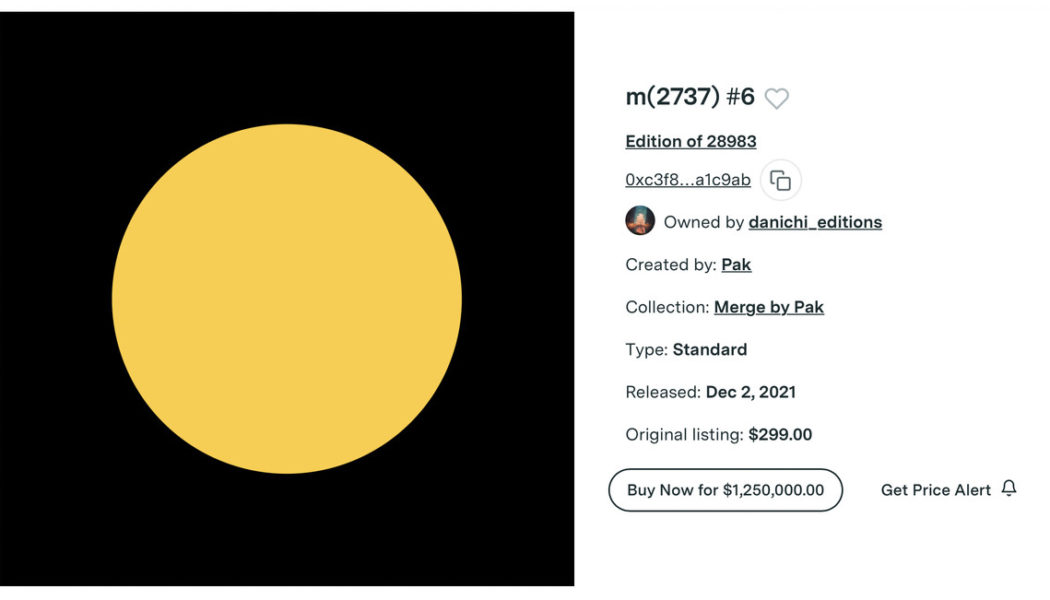Click the 0xc3f8...a1c9ab address link
The image size is (1050, 600).
pos(688,180)
